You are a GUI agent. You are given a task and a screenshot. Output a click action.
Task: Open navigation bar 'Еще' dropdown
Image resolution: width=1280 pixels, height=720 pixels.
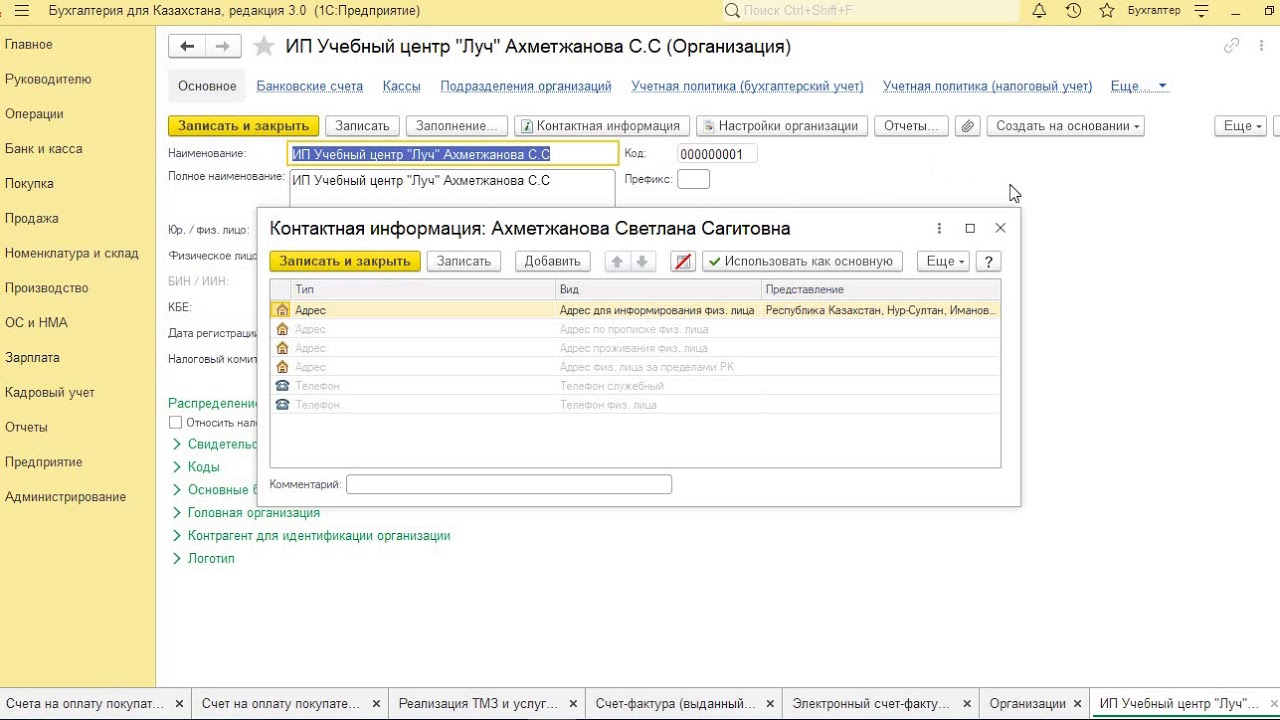coord(1139,86)
